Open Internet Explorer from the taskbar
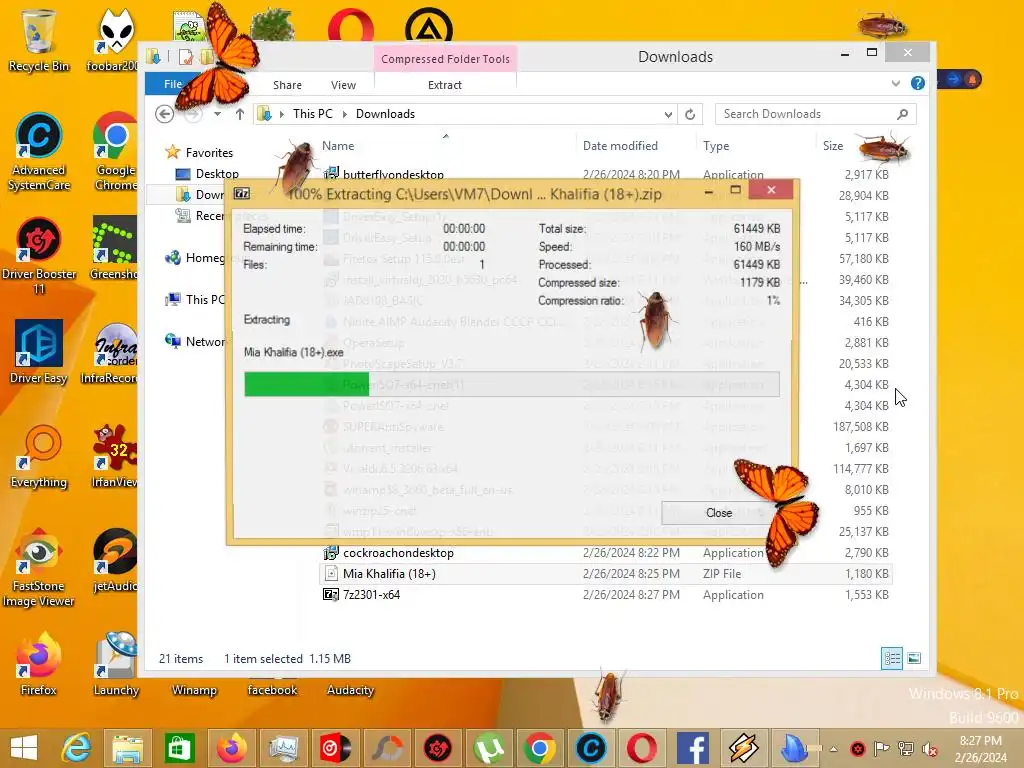The image size is (1024, 768). 76,748
